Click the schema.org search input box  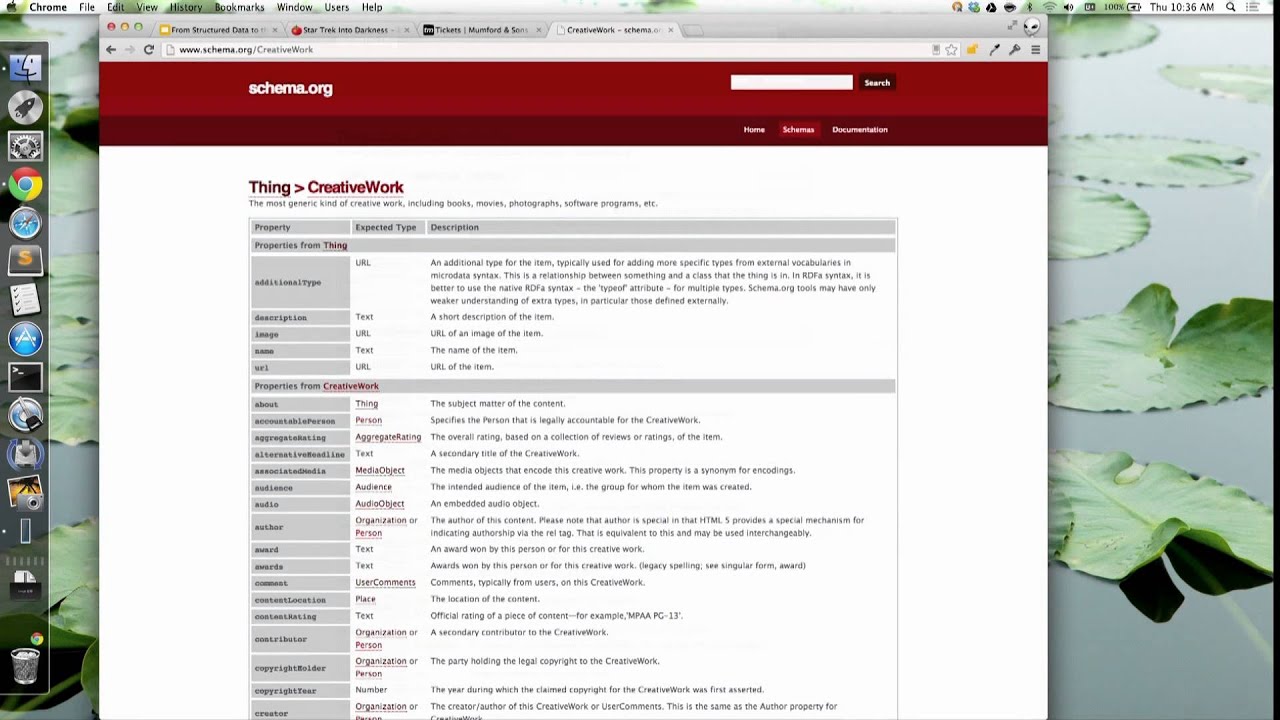click(x=791, y=82)
